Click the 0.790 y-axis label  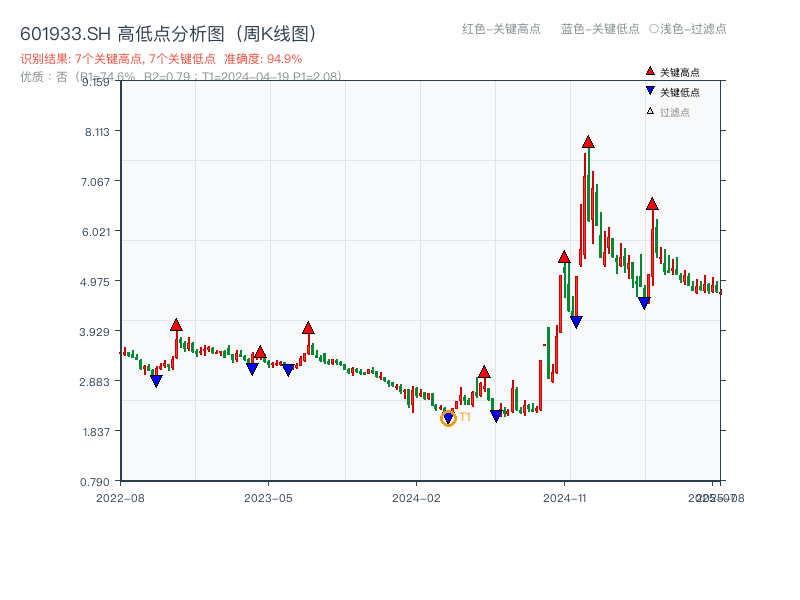(95, 482)
